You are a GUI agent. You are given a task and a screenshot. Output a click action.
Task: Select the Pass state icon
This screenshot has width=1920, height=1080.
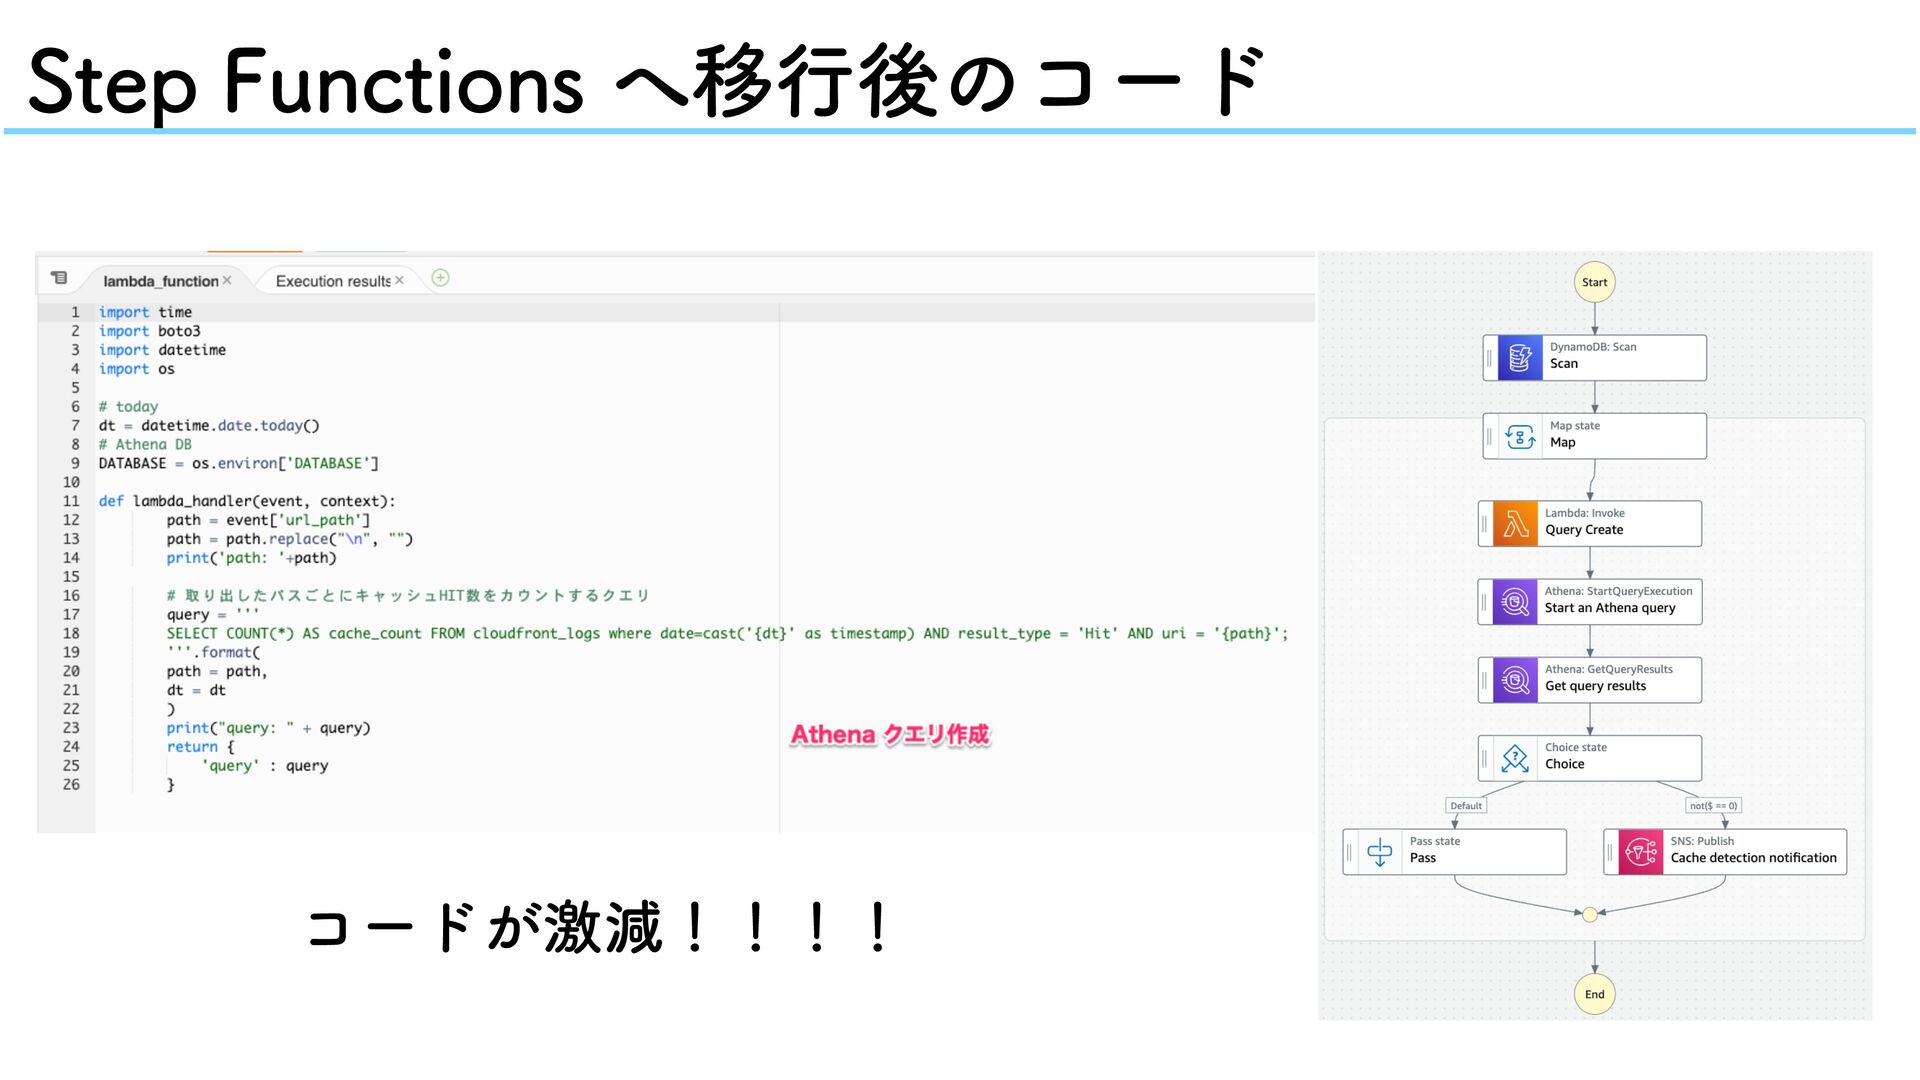(x=1380, y=852)
